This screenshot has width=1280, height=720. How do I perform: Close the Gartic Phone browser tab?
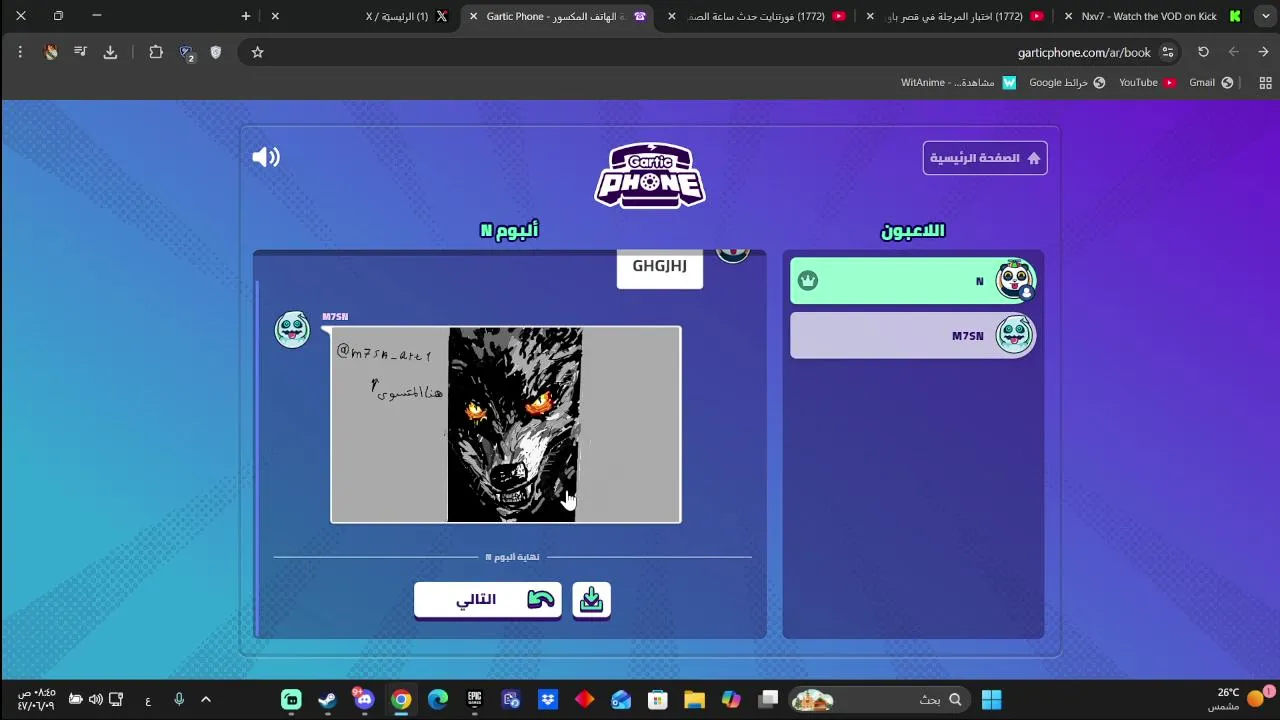pos(473,16)
